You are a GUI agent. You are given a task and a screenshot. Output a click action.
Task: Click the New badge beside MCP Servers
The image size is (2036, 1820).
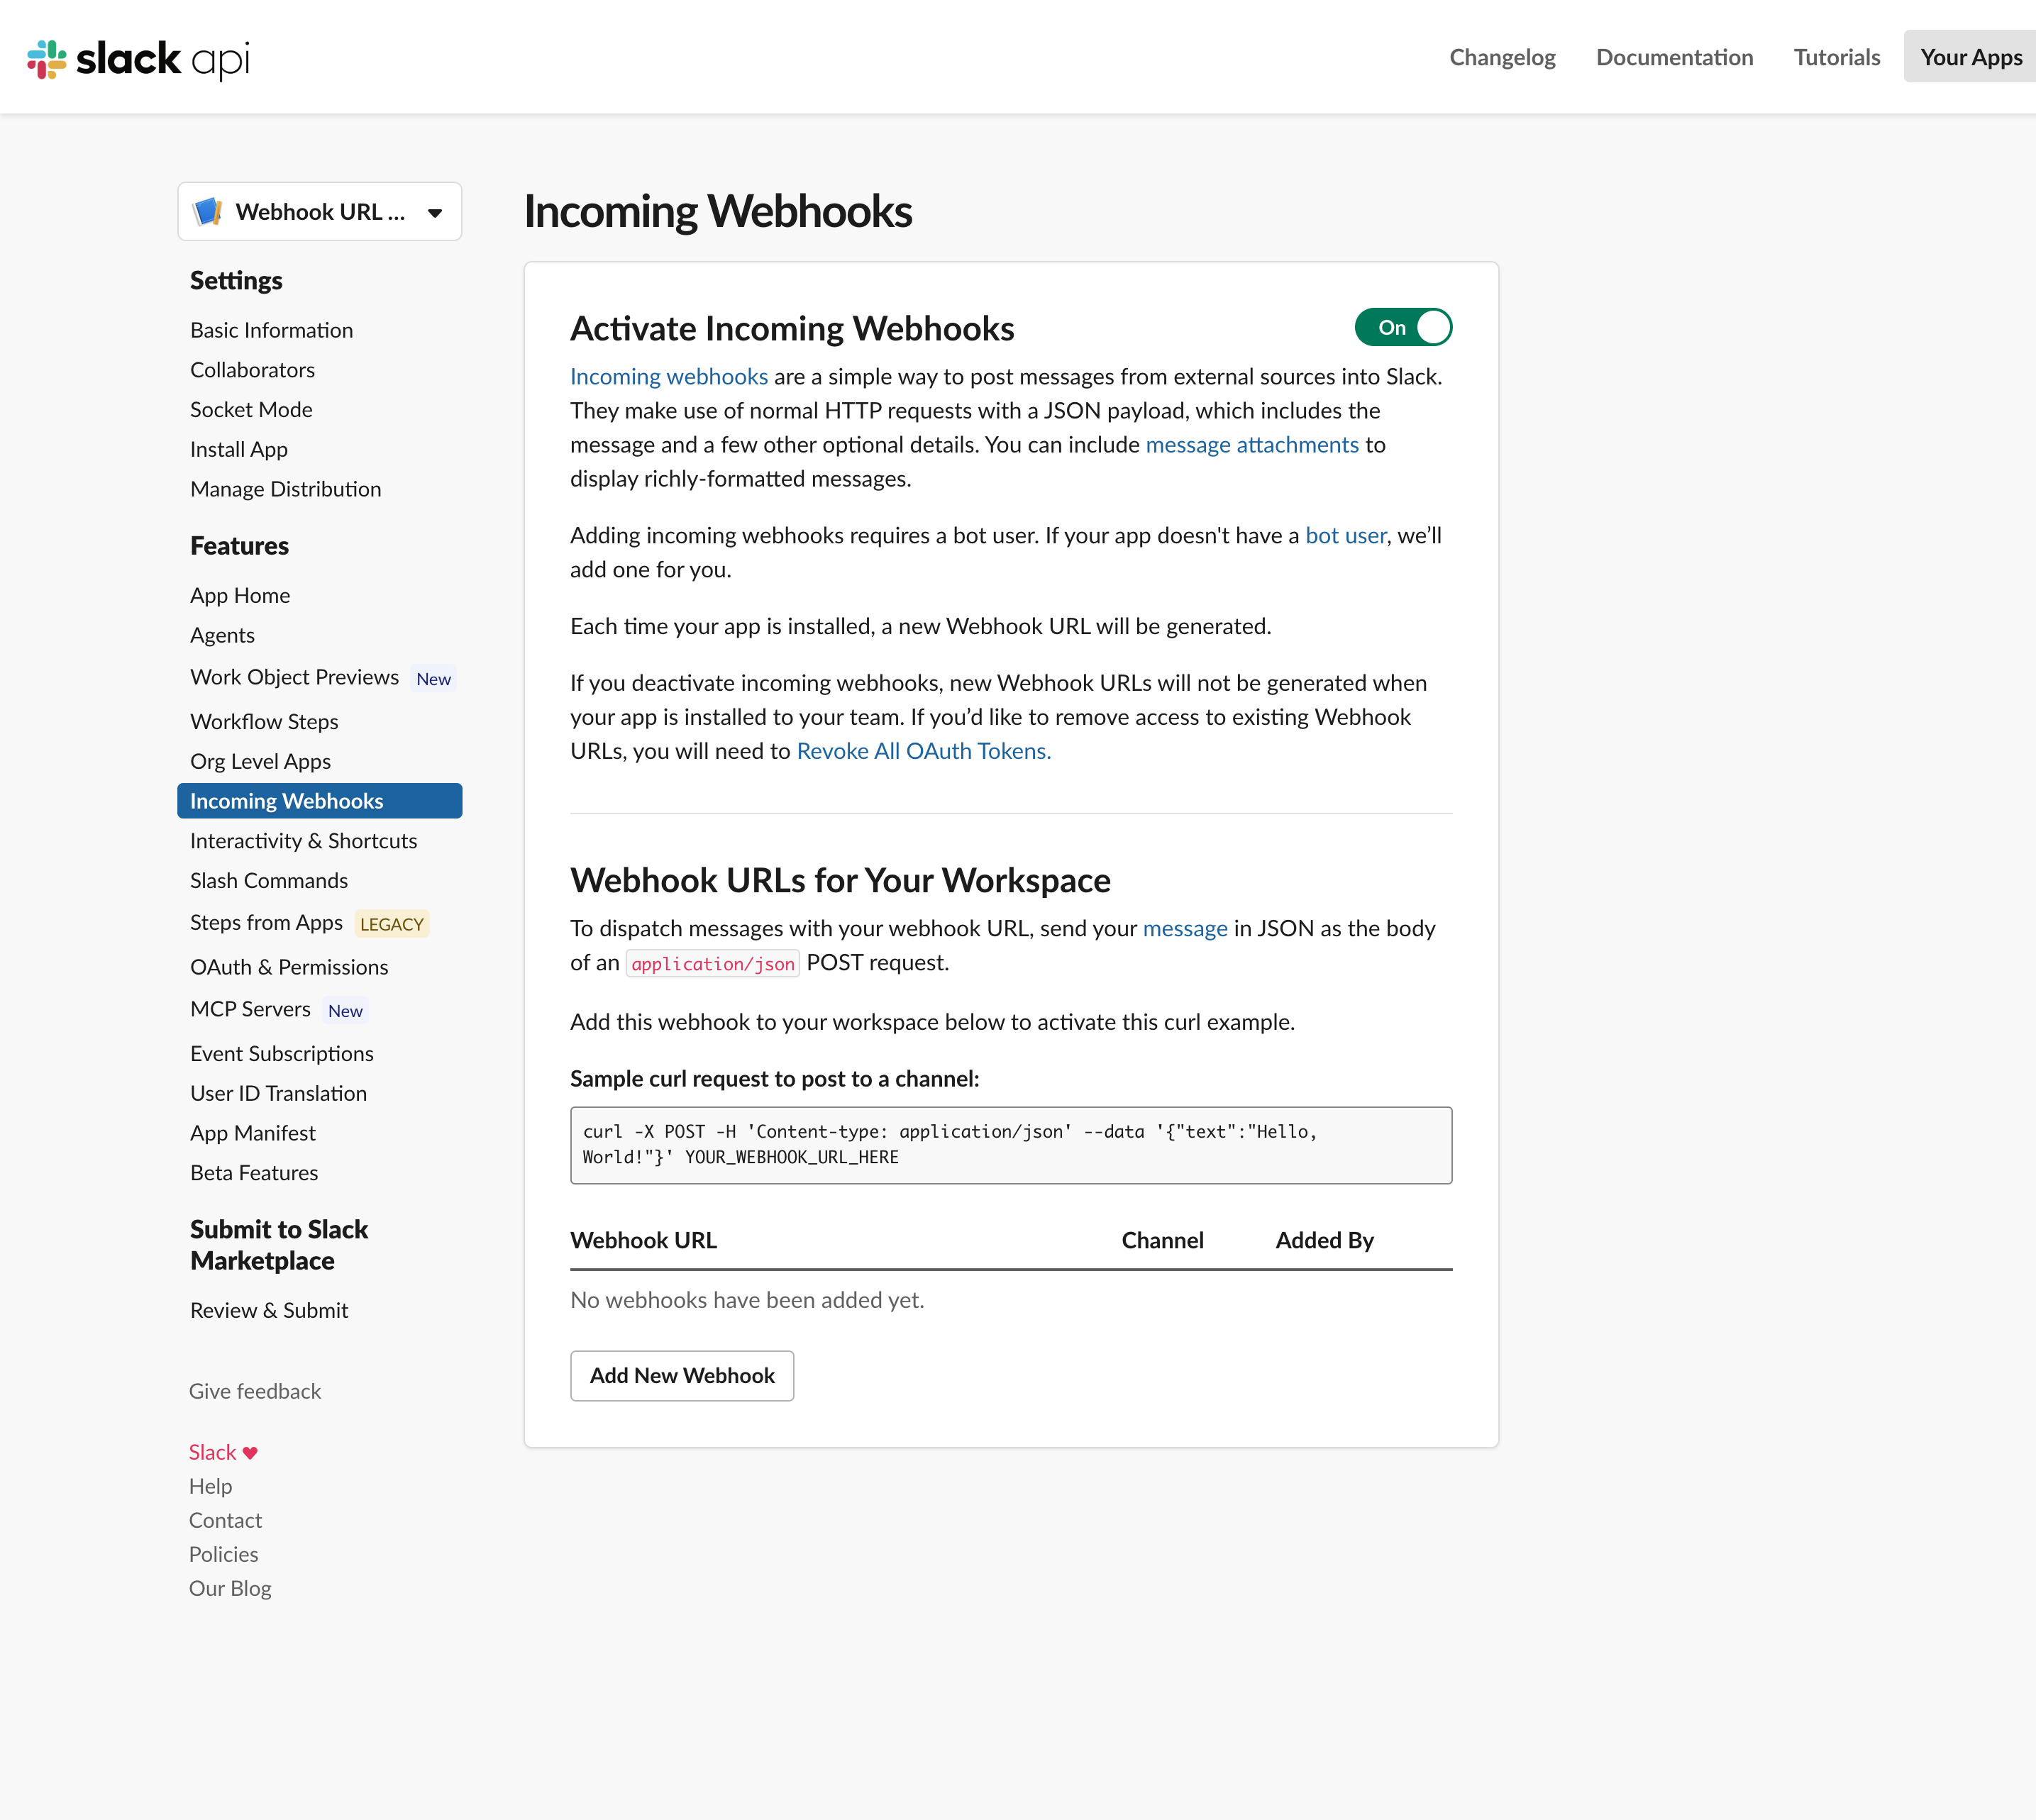pyautogui.click(x=345, y=1011)
